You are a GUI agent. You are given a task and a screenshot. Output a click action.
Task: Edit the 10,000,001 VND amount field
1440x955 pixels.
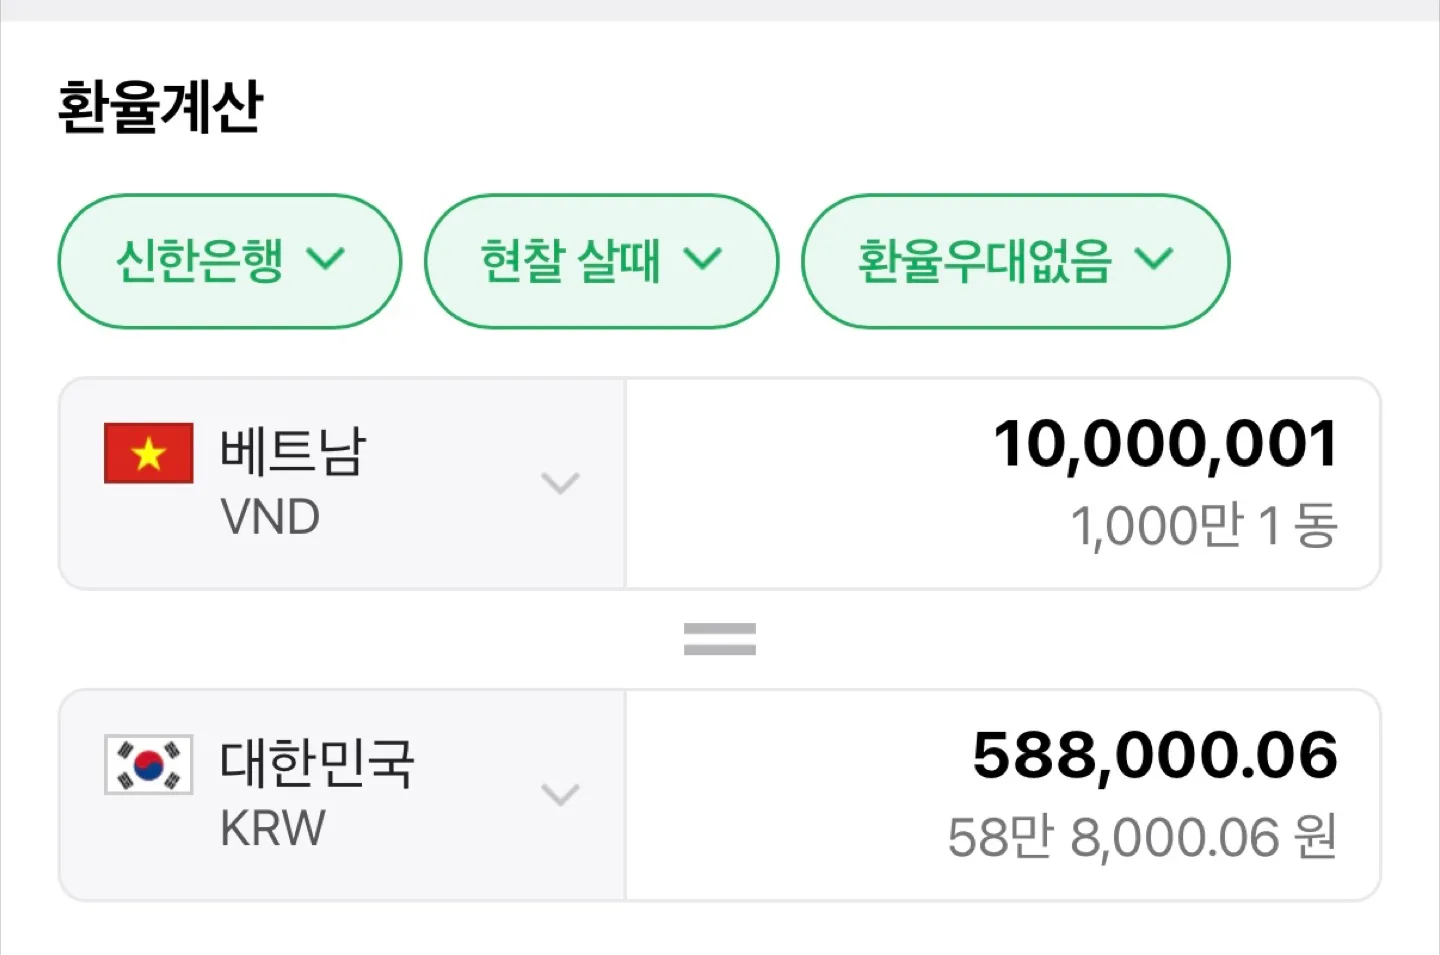tap(1003, 484)
